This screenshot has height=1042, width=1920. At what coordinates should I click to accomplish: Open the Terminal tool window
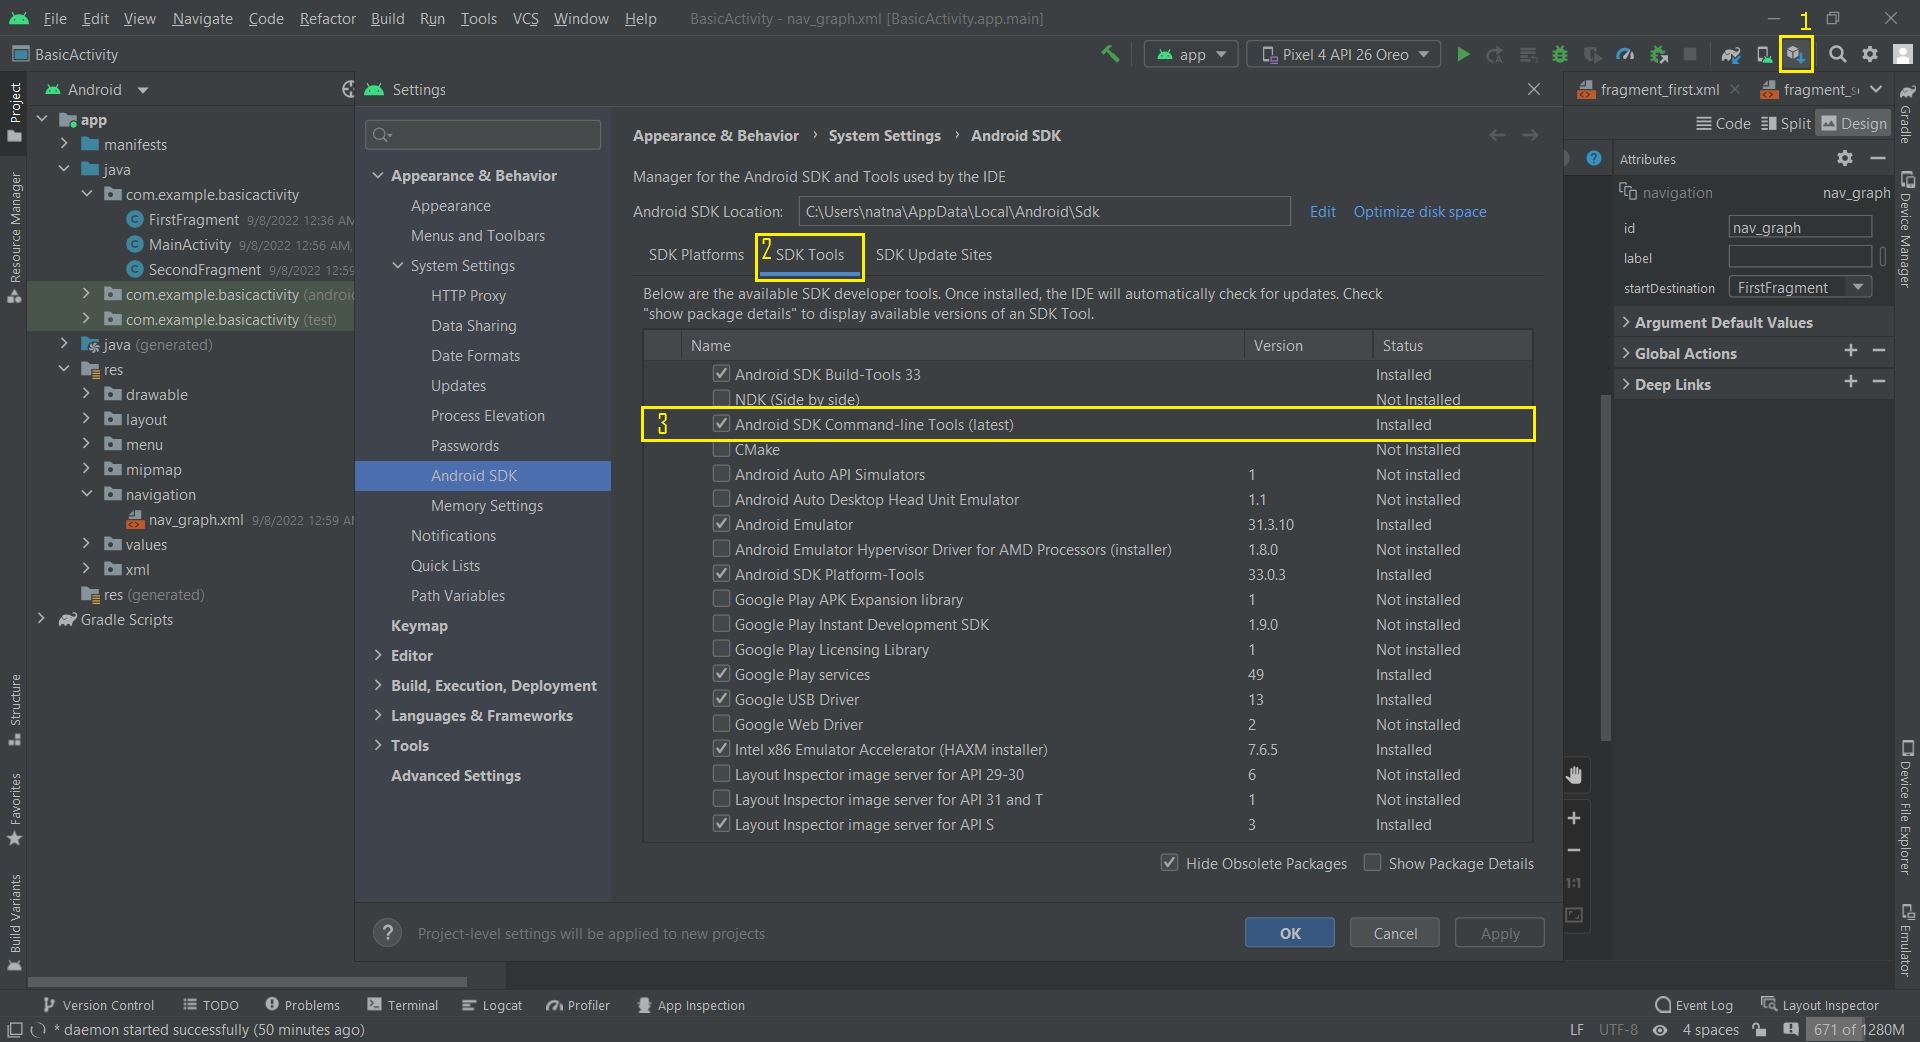point(402,1005)
